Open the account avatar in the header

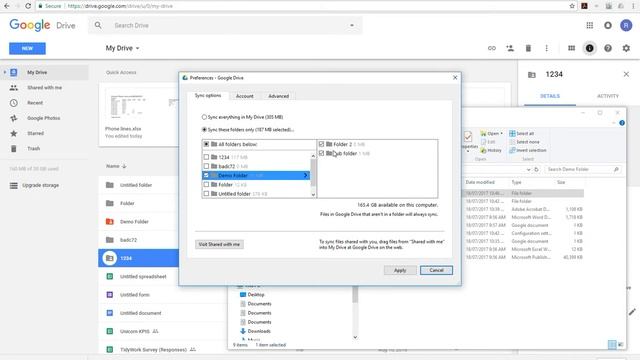pyautogui.click(x=626, y=25)
